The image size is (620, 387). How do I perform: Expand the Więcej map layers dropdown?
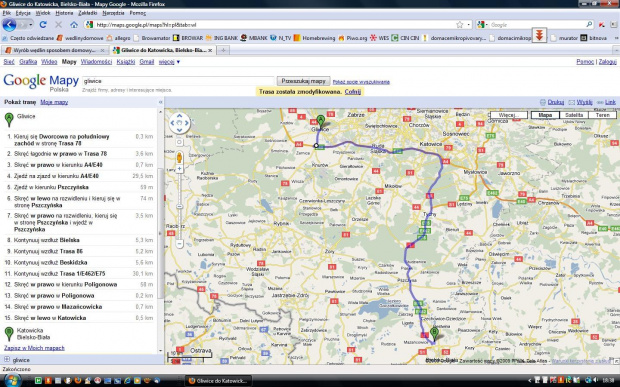tap(509, 115)
